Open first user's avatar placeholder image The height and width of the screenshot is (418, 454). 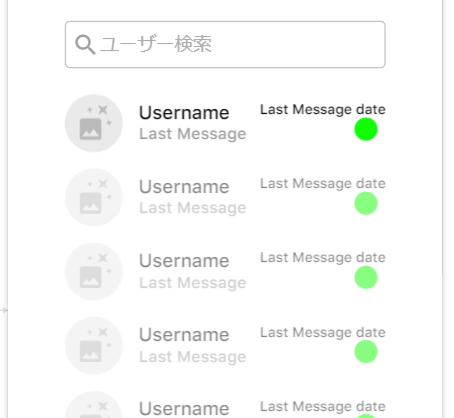click(94, 123)
